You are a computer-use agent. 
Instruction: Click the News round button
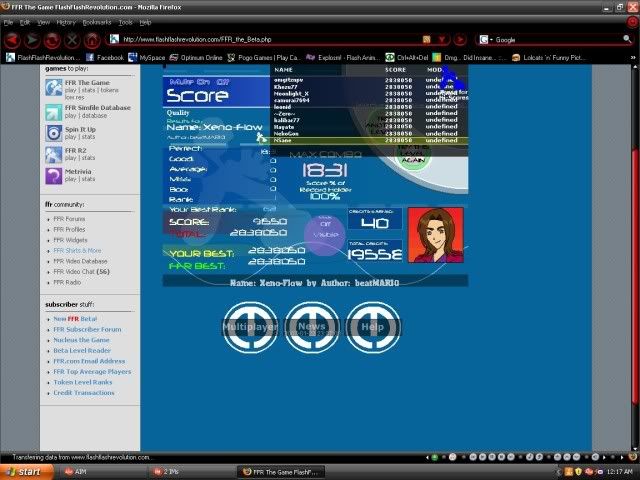click(x=311, y=327)
